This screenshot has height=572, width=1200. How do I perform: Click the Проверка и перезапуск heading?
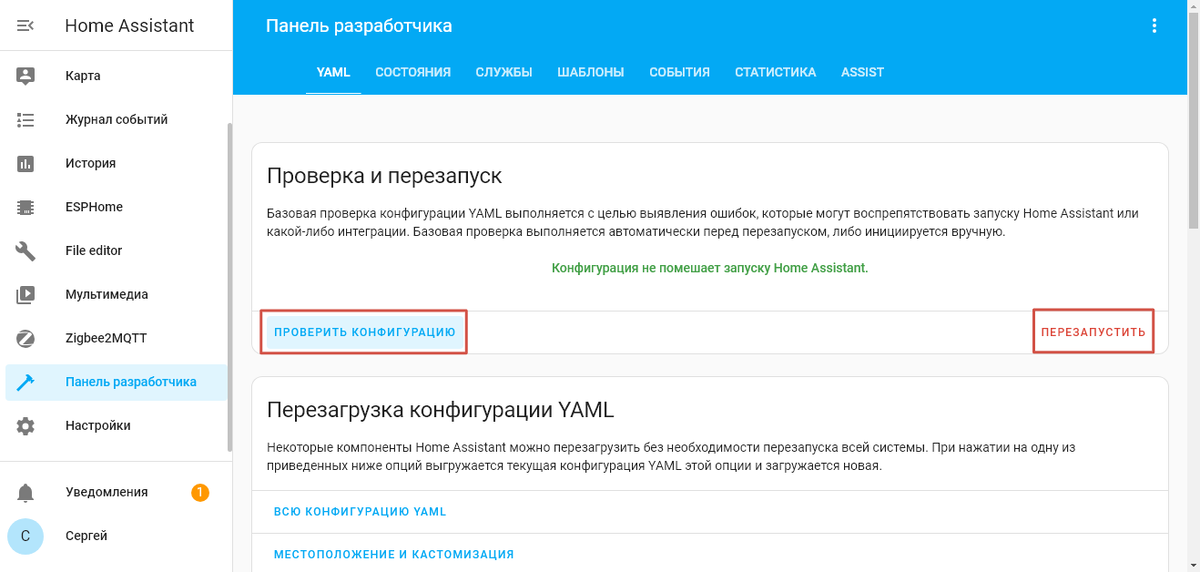click(x=385, y=176)
